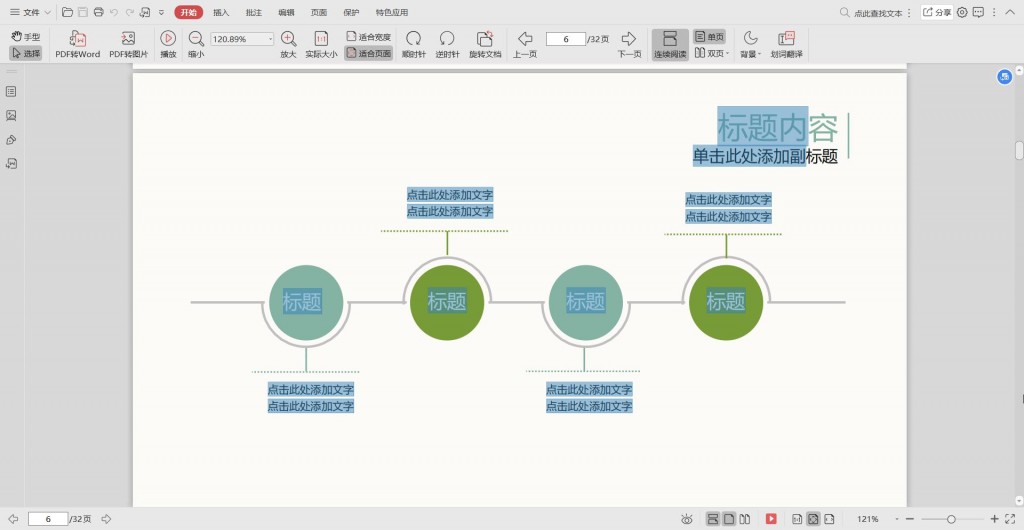
Task: Click the 实际大小 icon
Action: point(321,39)
